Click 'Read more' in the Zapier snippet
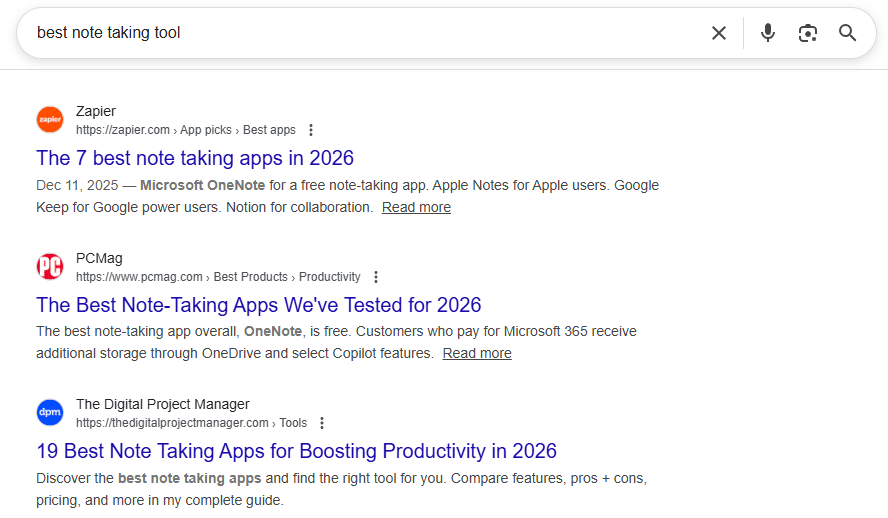The width and height of the screenshot is (888, 518). tap(416, 207)
